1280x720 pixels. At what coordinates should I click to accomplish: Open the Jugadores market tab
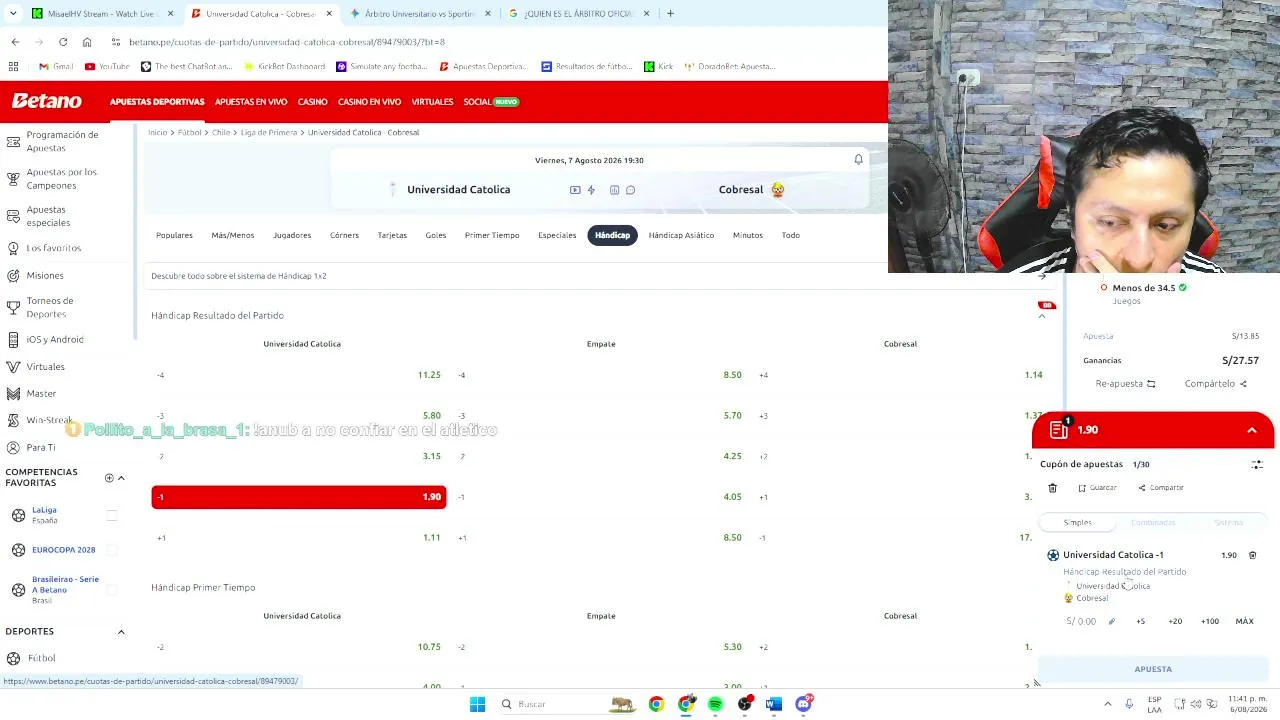pos(292,235)
